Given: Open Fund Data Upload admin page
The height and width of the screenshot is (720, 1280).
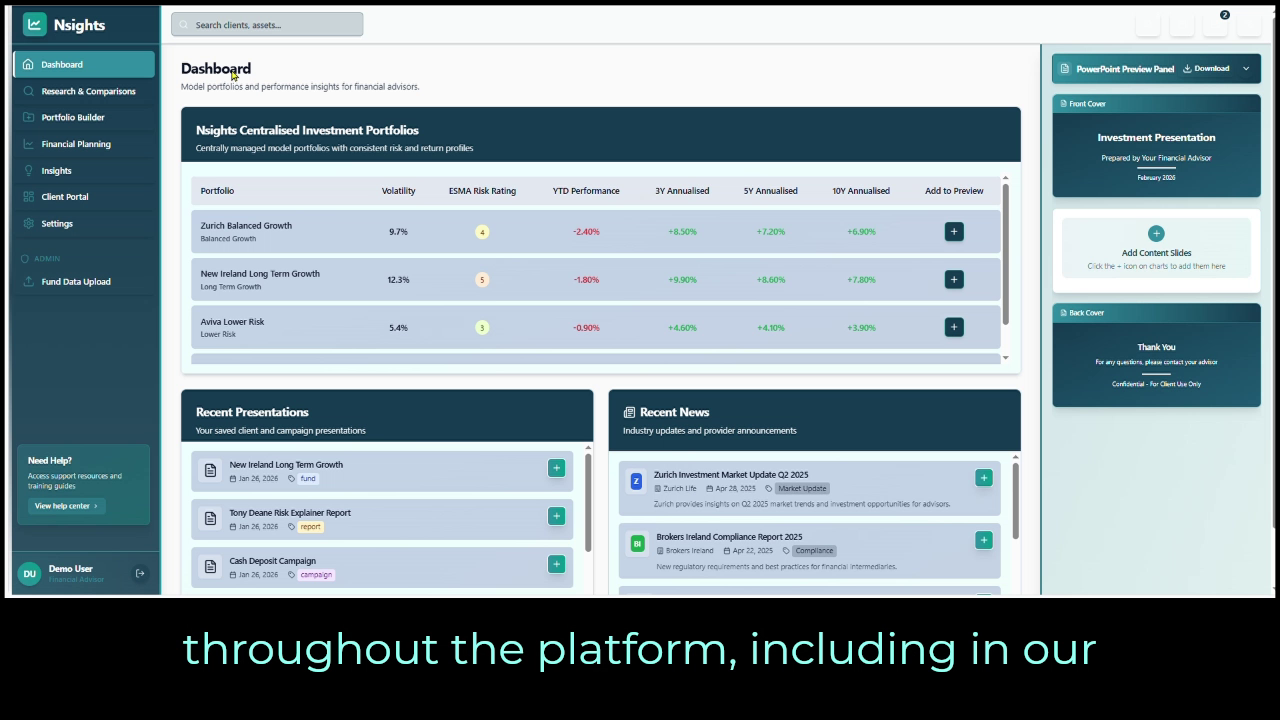Looking at the screenshot, I should pyautogui.click(x=76, y=282).
